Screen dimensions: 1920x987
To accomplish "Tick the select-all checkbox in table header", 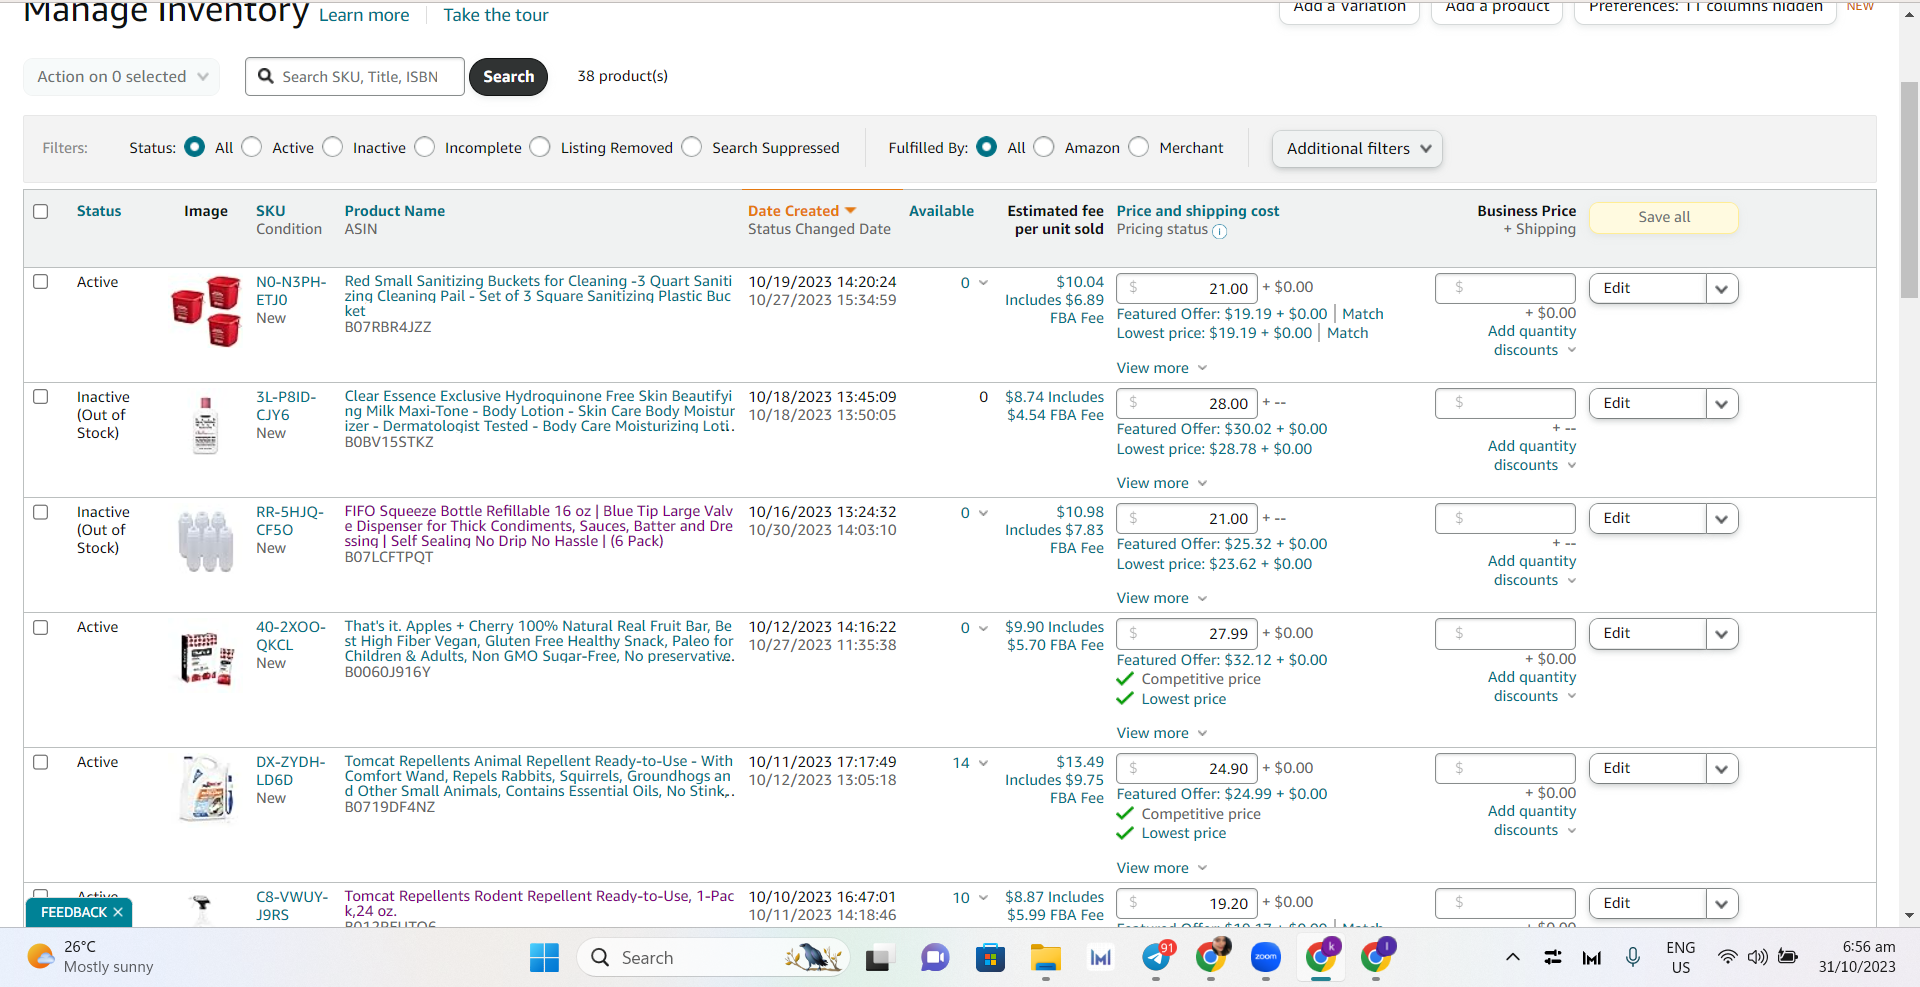I will [41, 211].
